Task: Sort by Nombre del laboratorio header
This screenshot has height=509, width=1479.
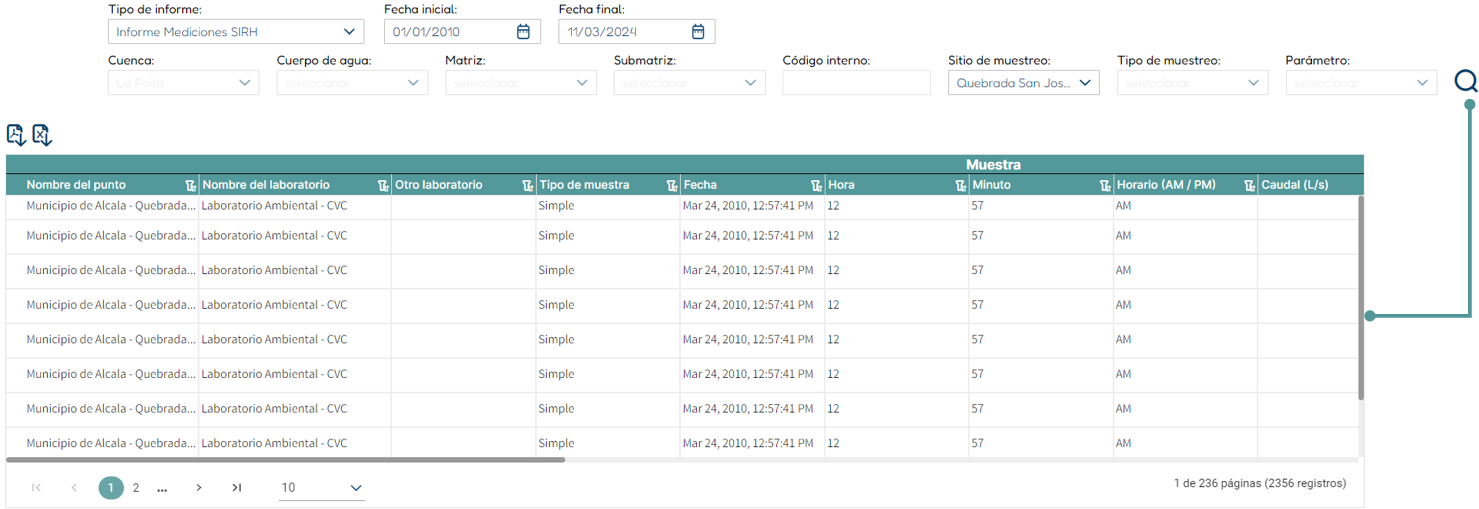Action: click(x=265, y=185)
